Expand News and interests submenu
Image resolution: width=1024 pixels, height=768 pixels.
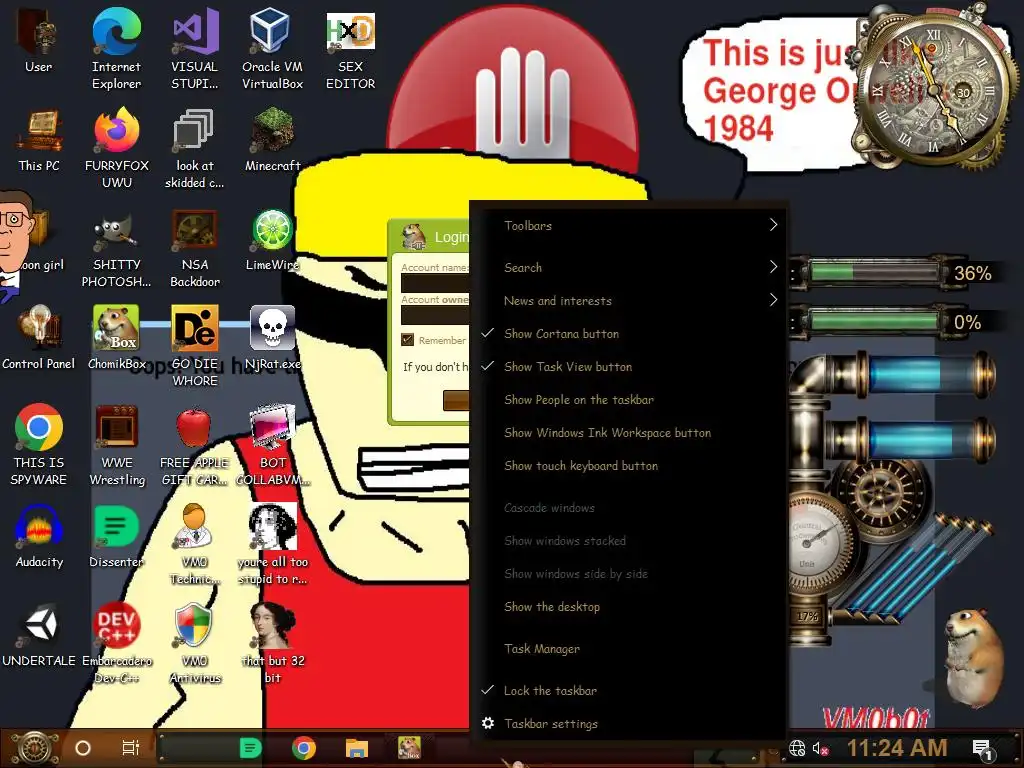point(630,300)
